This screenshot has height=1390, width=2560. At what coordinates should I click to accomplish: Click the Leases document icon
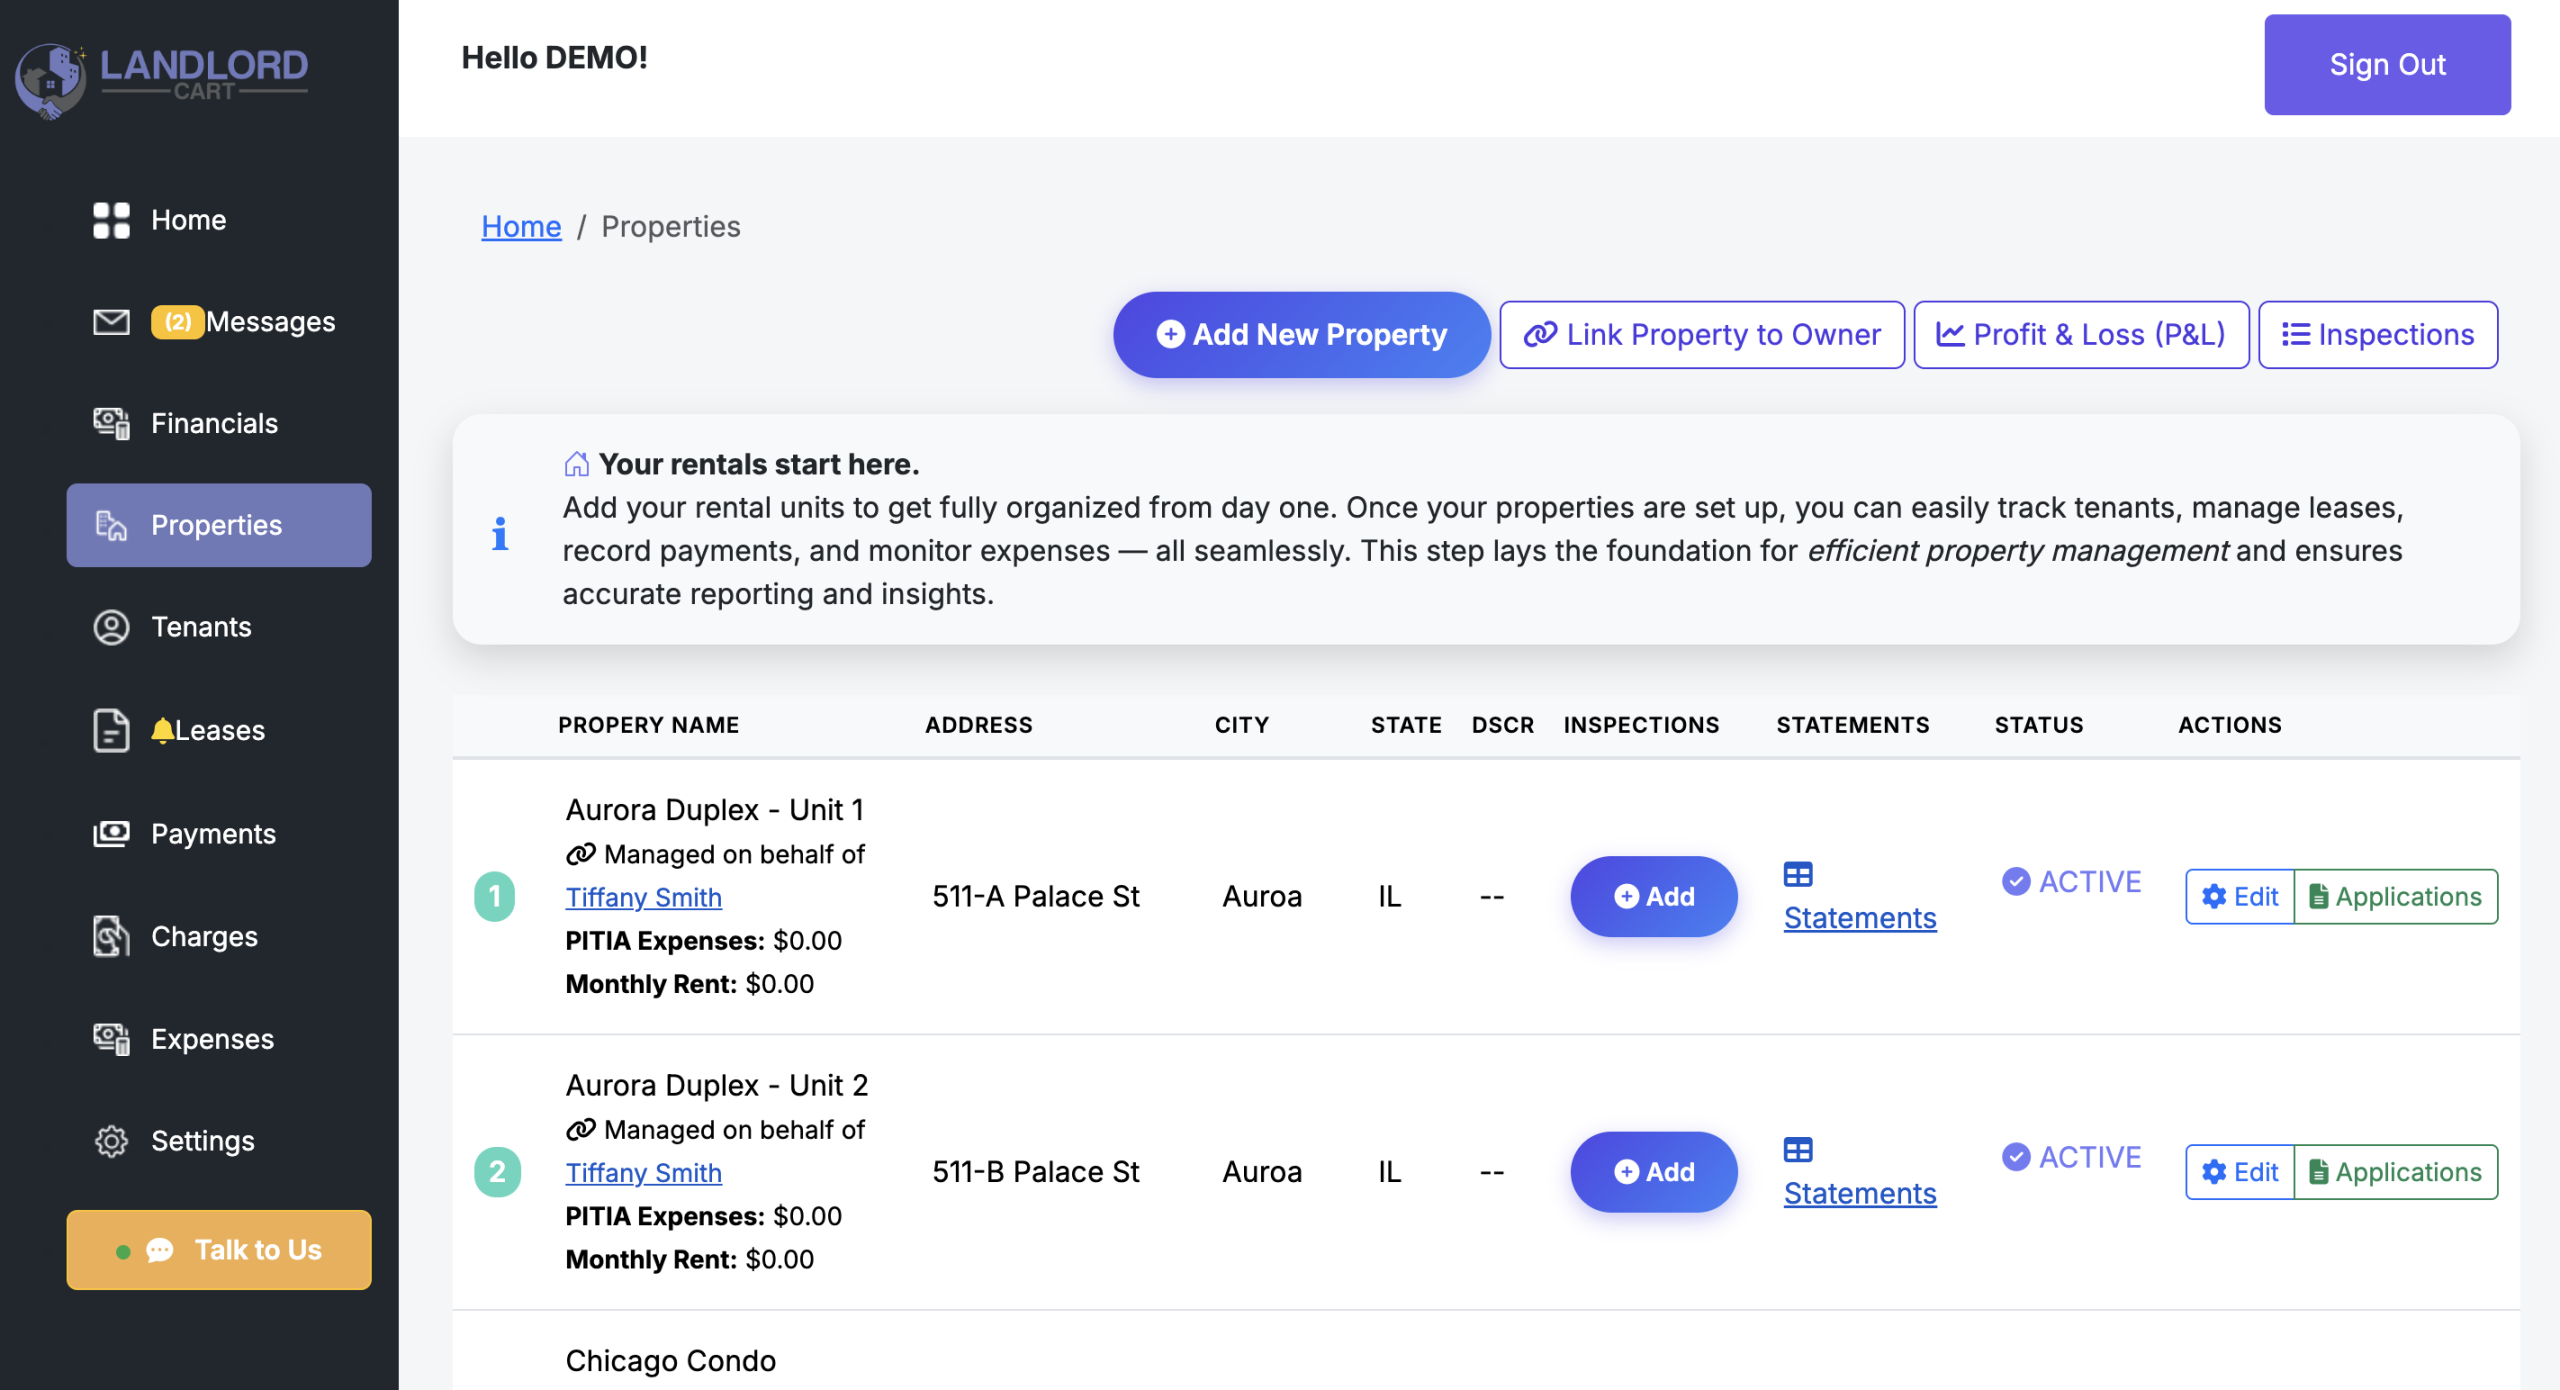pyautogui.click(x=111, y=730)
